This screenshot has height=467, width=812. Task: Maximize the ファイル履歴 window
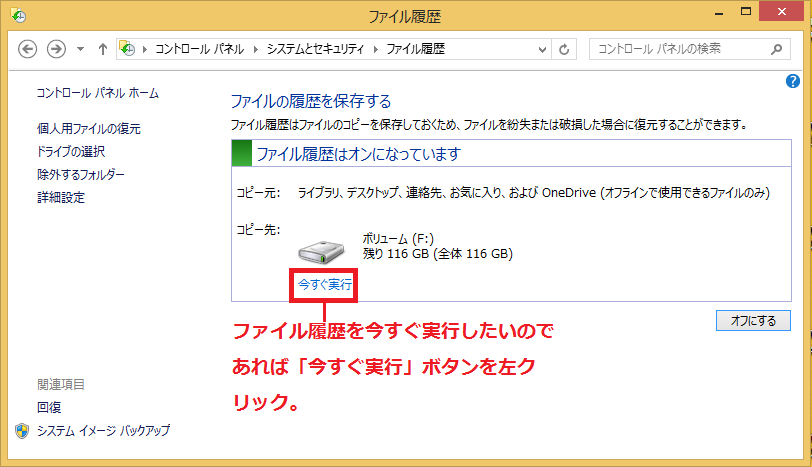746,11
